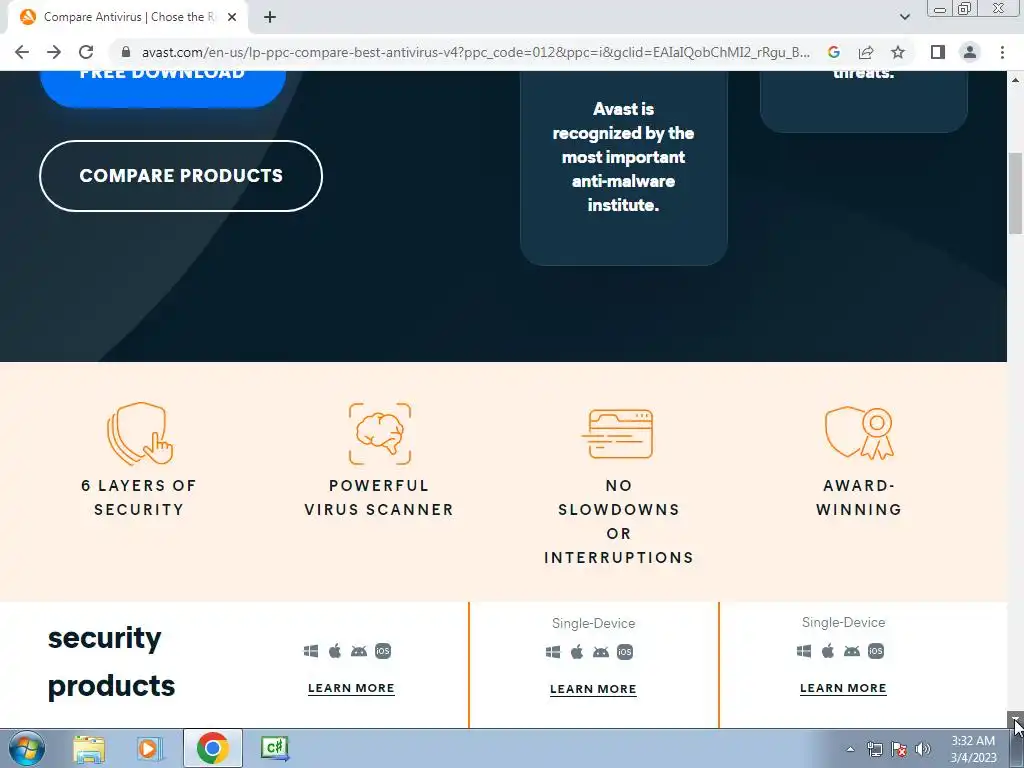Open Chrome three-dot menu
The width and height of the screenshot is (1024, 768).
pyautogui.click(x=1002, y=52)
